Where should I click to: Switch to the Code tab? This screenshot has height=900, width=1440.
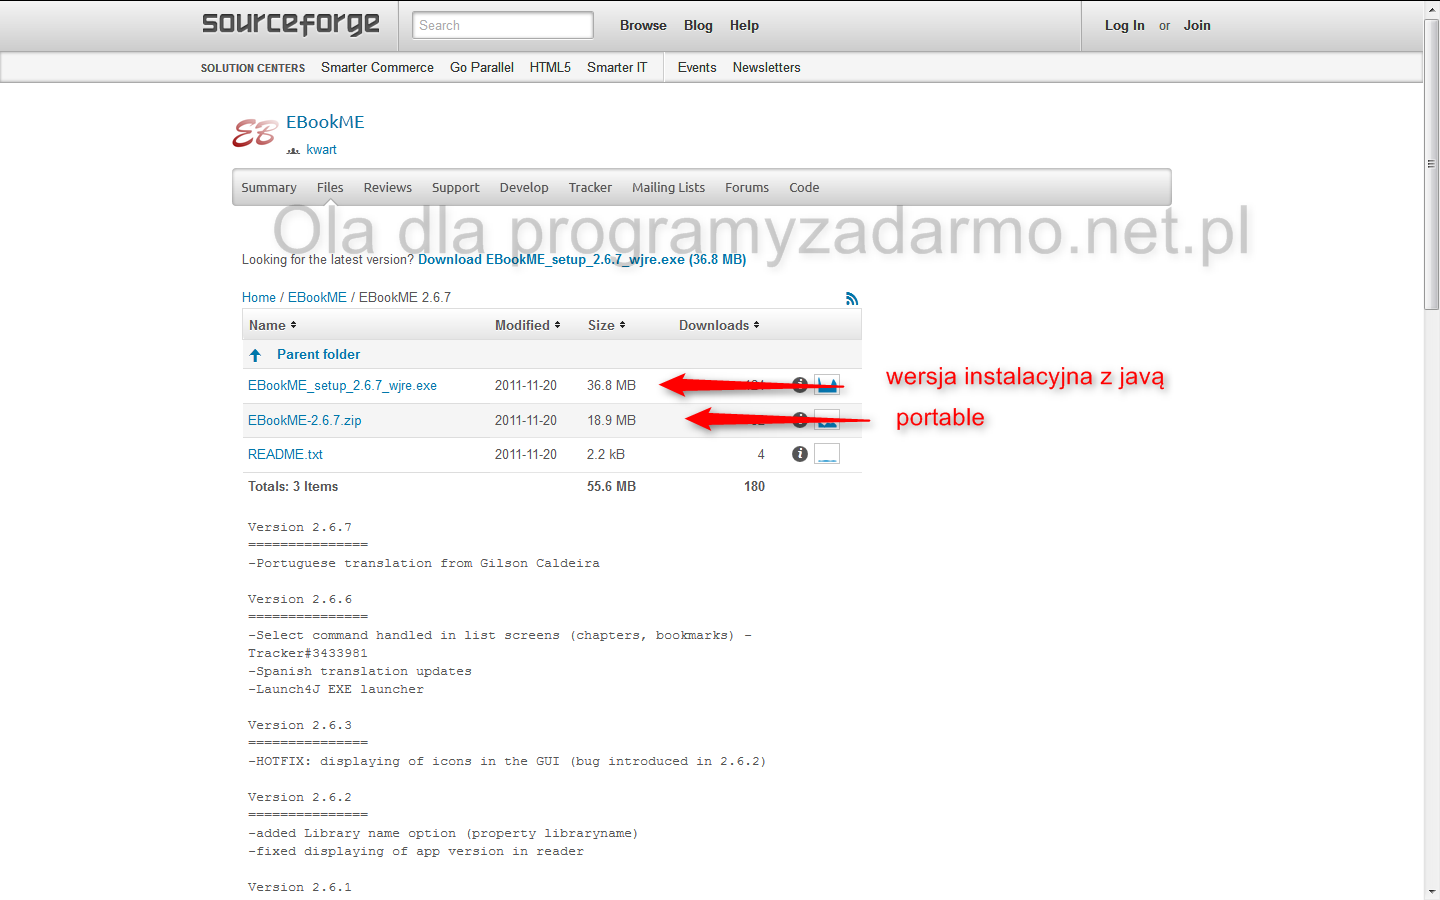pyautogui.click(x=804, y=187)
